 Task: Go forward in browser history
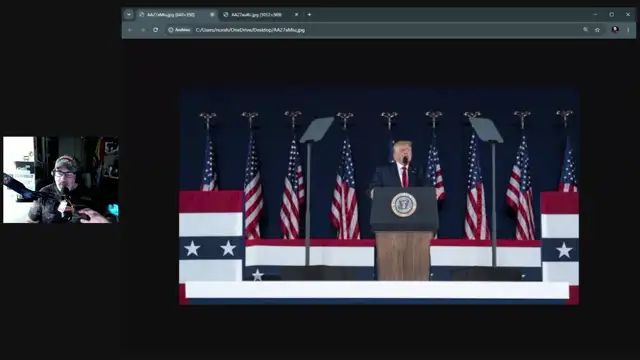click(x=143, y=30)
